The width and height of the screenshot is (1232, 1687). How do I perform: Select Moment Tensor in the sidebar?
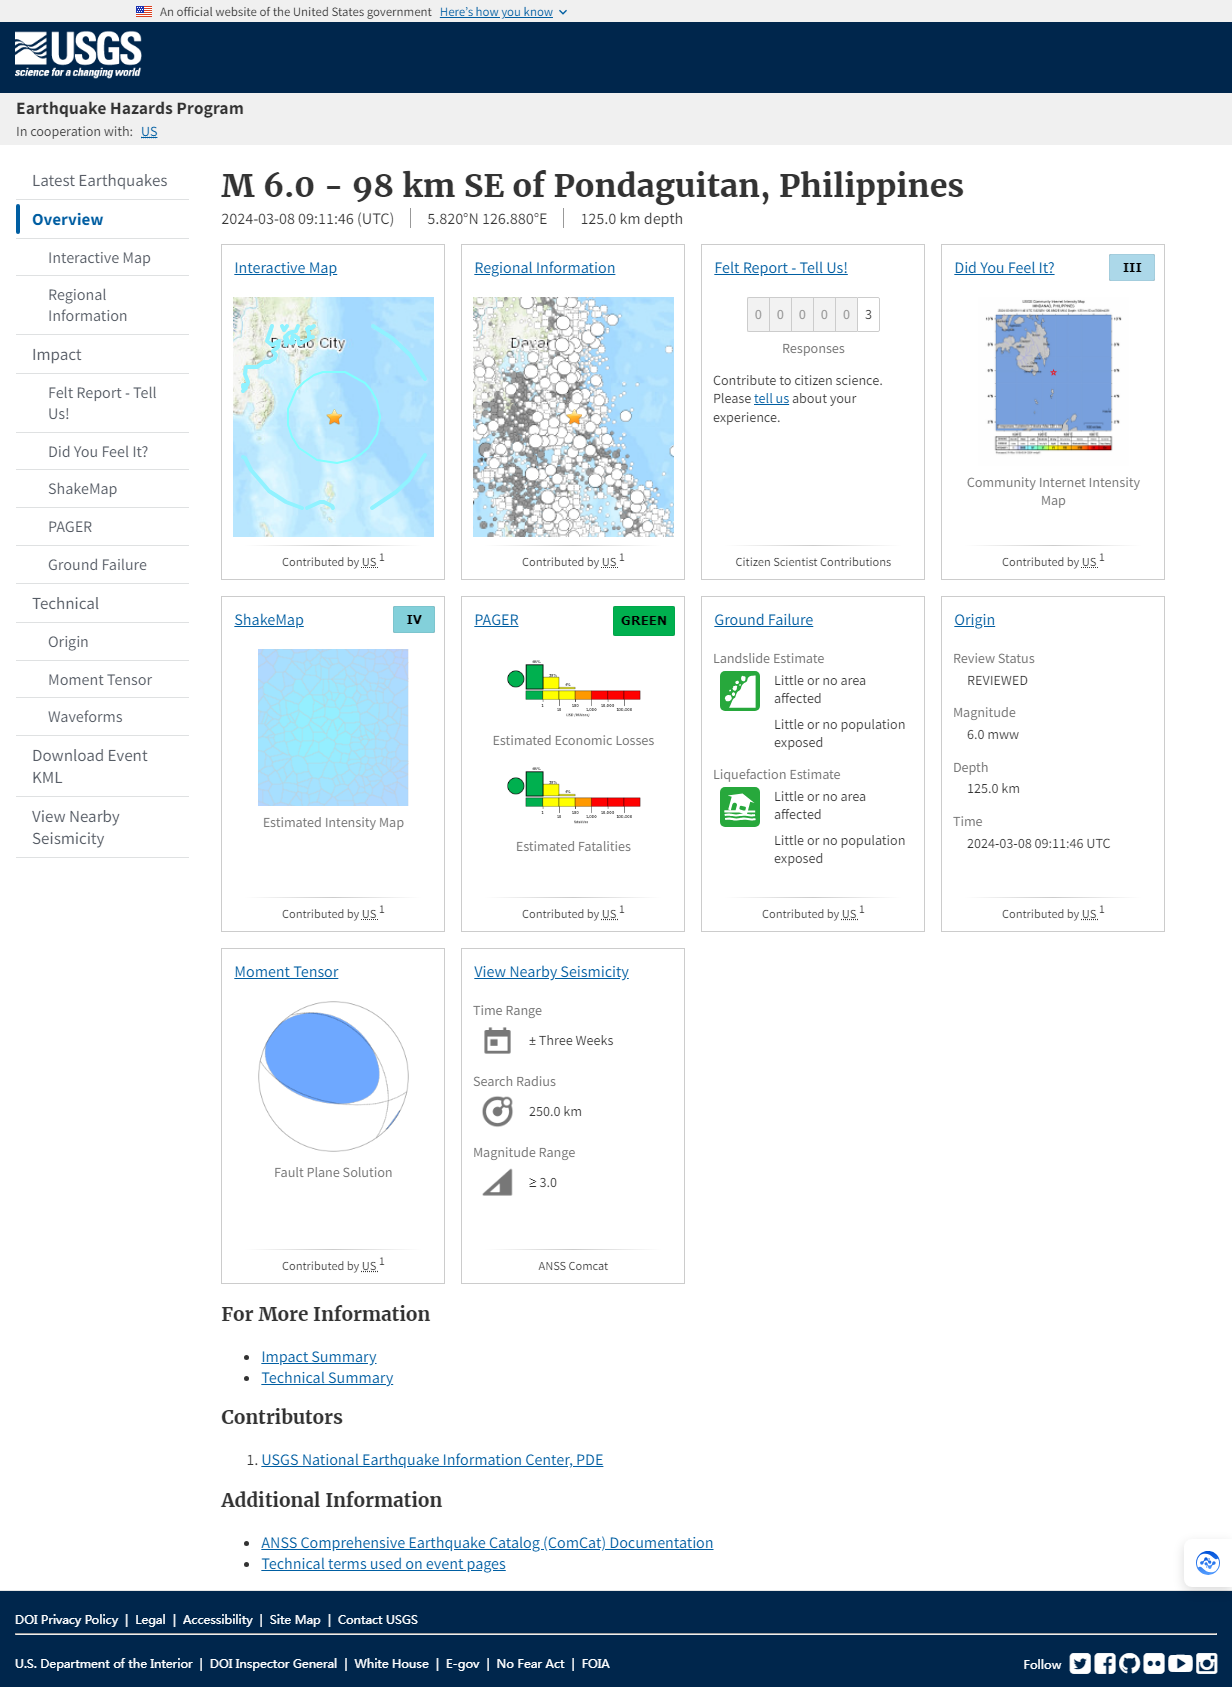point(100,680)
